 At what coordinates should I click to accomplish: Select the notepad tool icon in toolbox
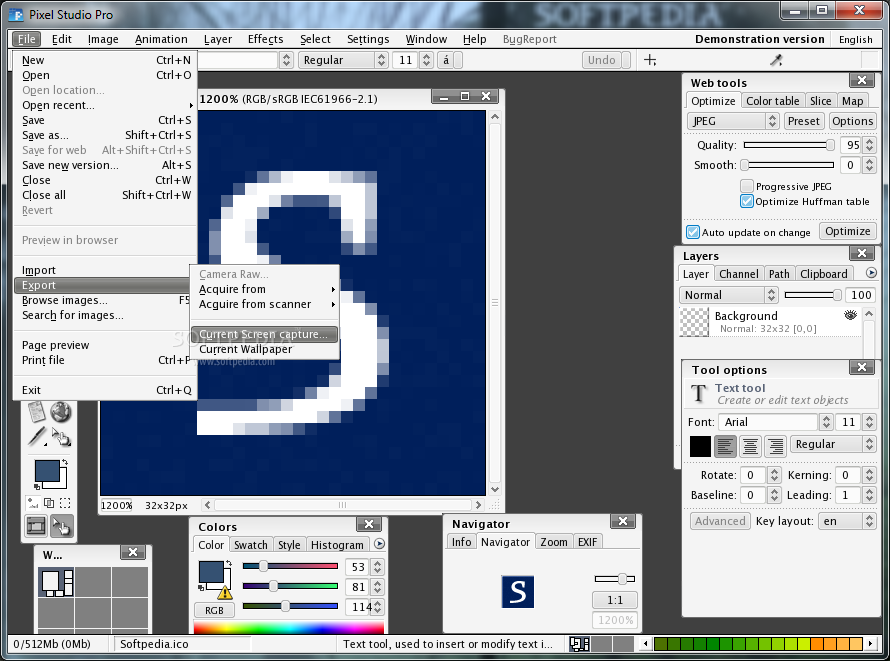37,412
